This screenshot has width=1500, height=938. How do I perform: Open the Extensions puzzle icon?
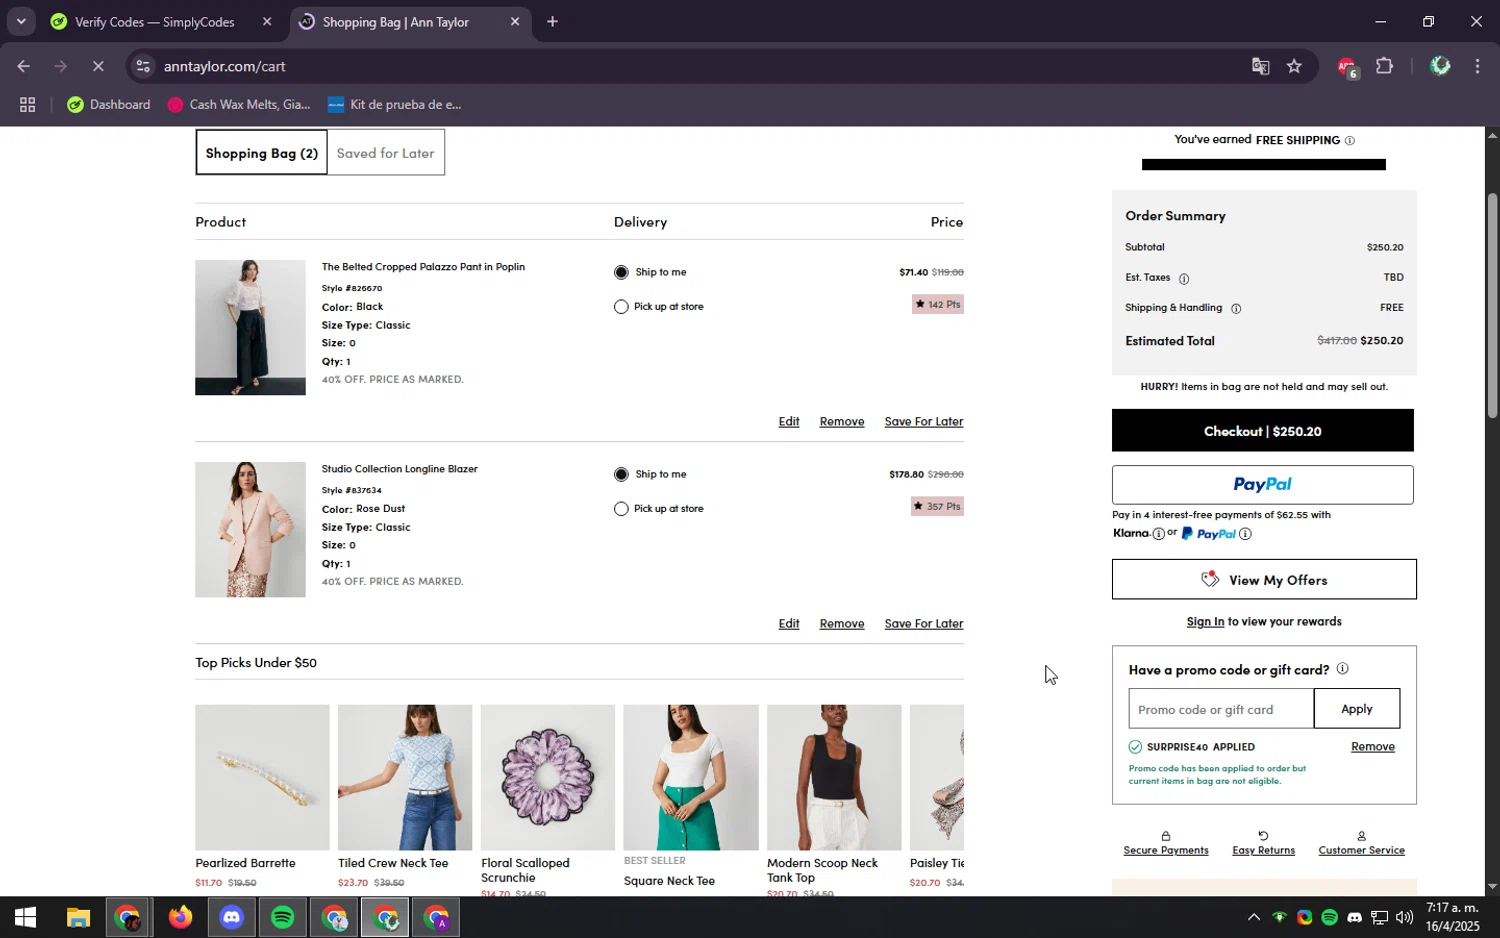coord(1384,67)
